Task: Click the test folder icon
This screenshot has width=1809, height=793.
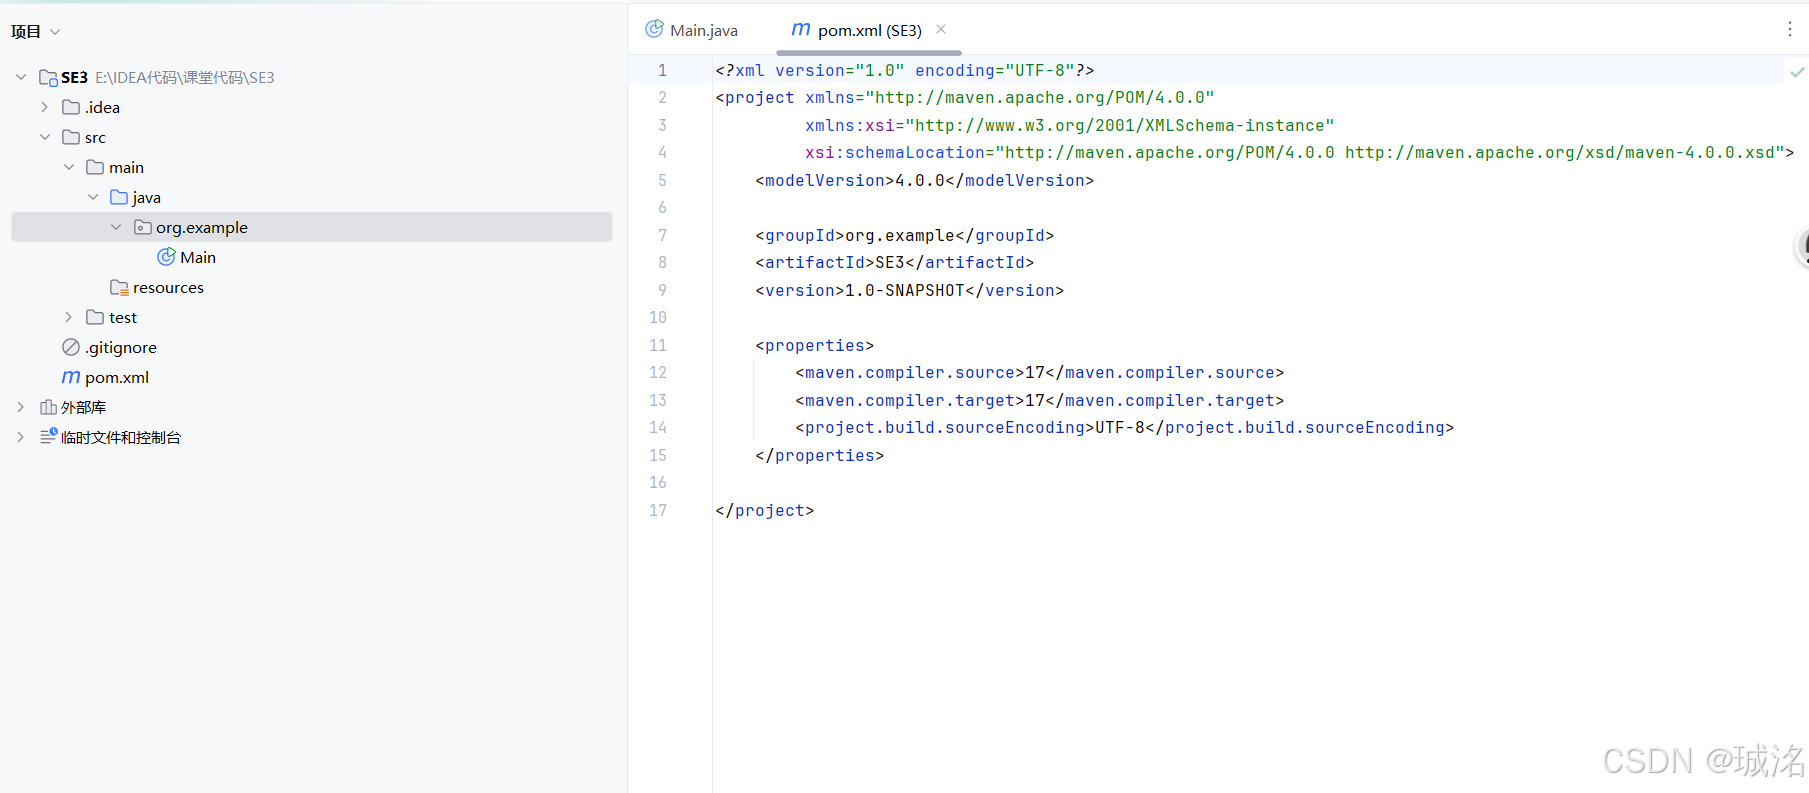Action: coord(95,317)
